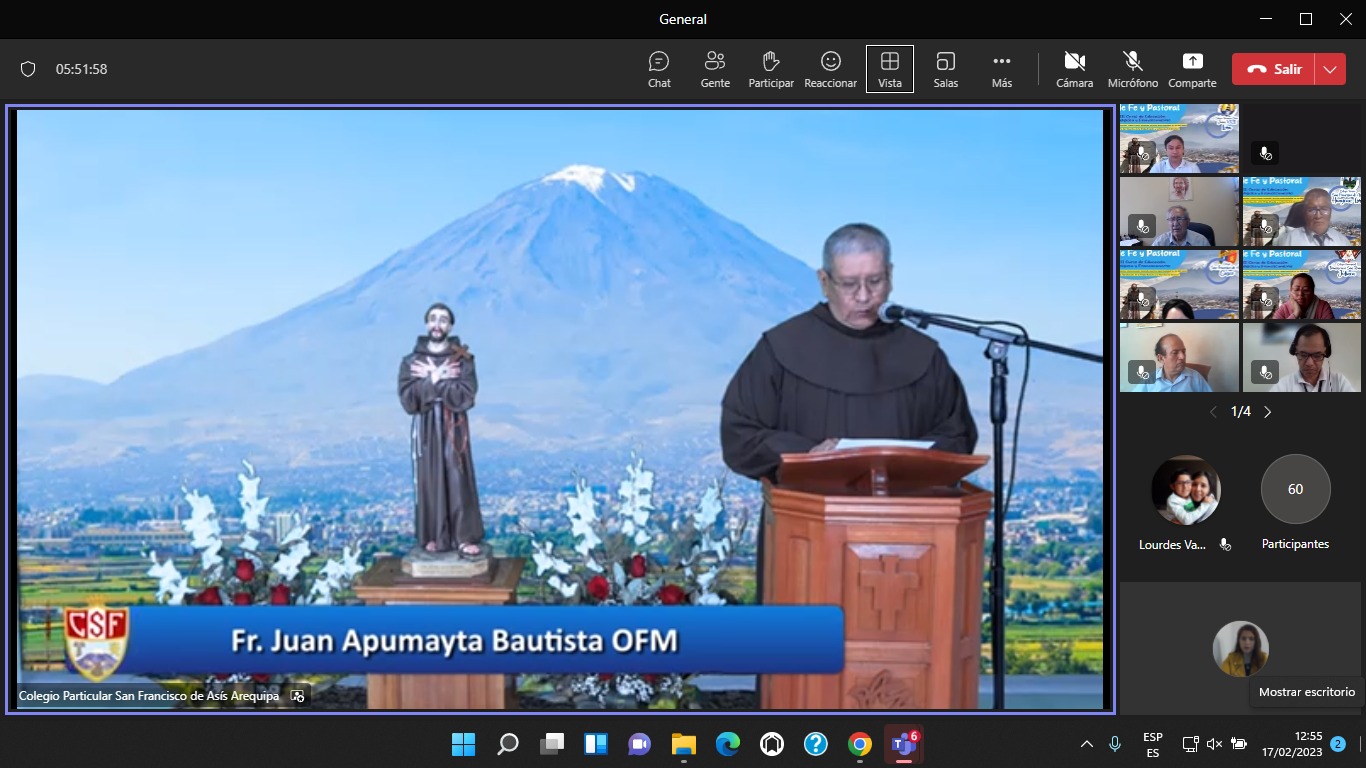Open the Reaccionar emoji menu

[x=830, y=69]
